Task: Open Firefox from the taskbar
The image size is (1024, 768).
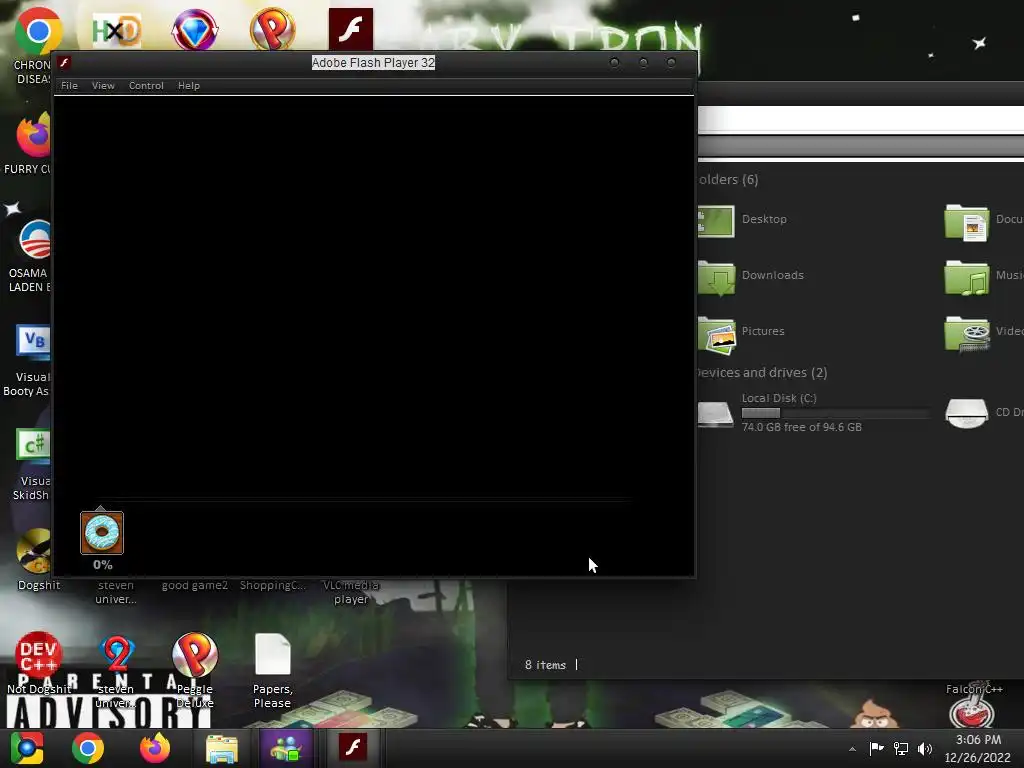Action: (155, 748)
